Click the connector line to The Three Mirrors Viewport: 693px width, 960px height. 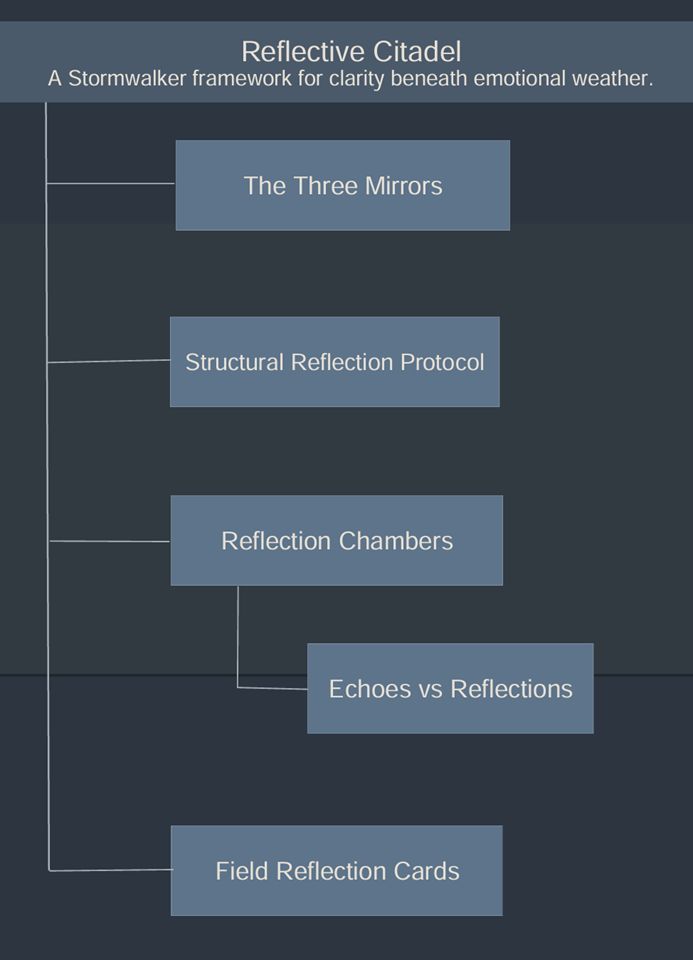click(x=111, y=183)
